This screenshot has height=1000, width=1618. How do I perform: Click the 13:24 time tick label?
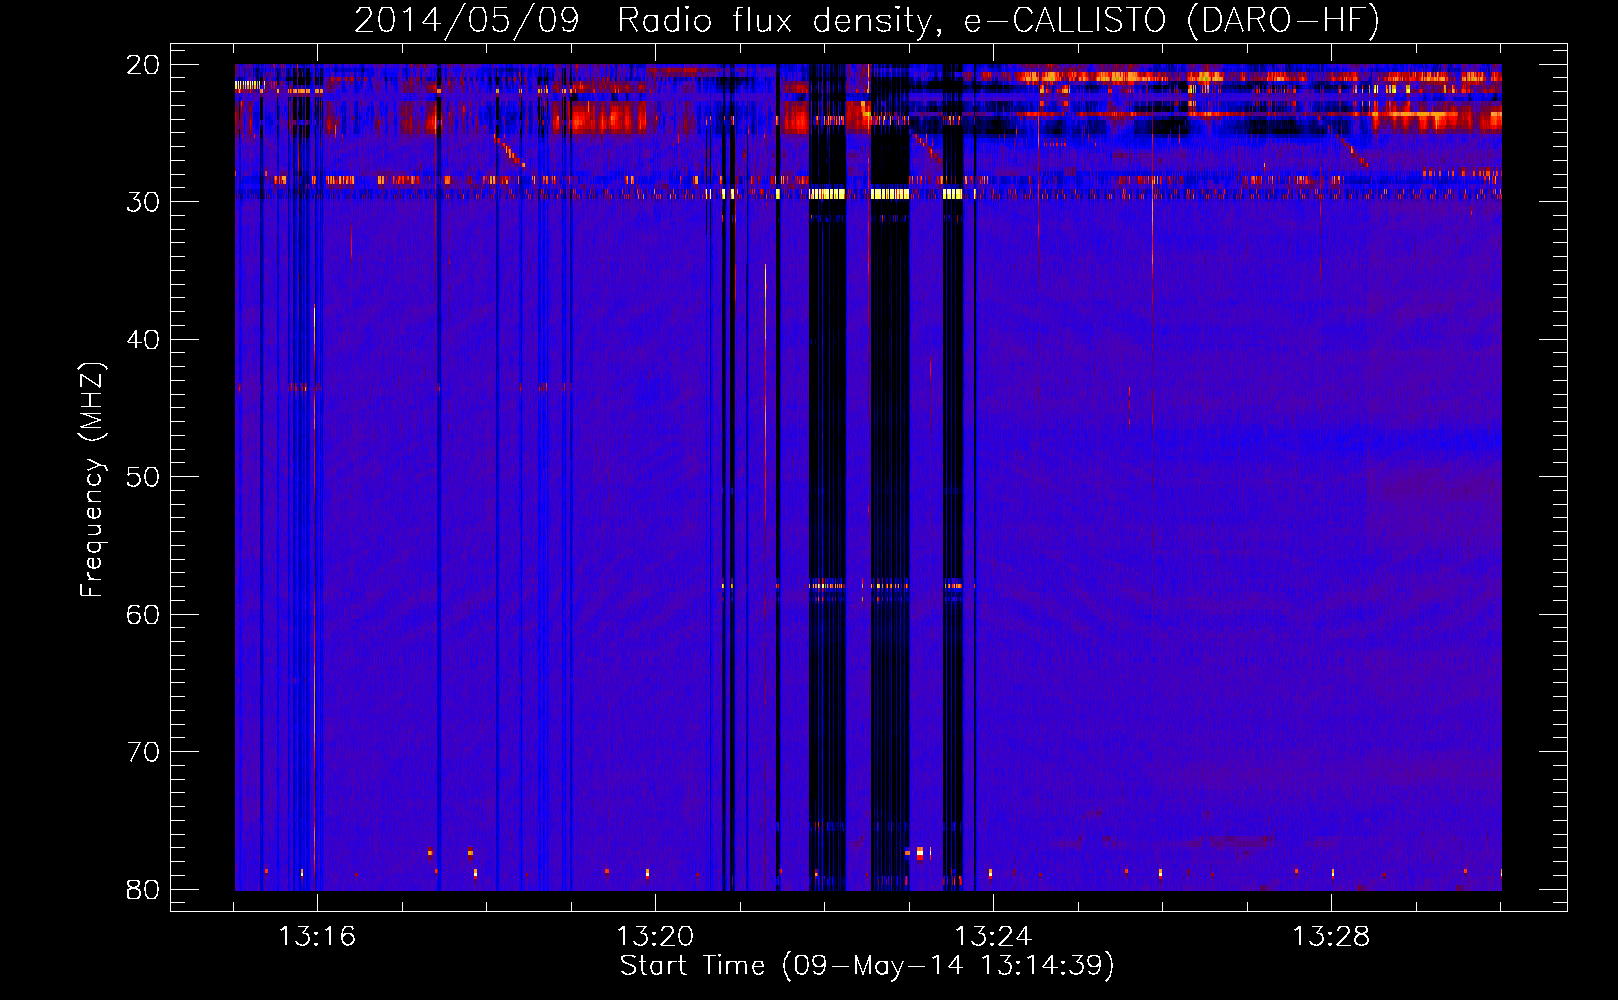(993, 937)
